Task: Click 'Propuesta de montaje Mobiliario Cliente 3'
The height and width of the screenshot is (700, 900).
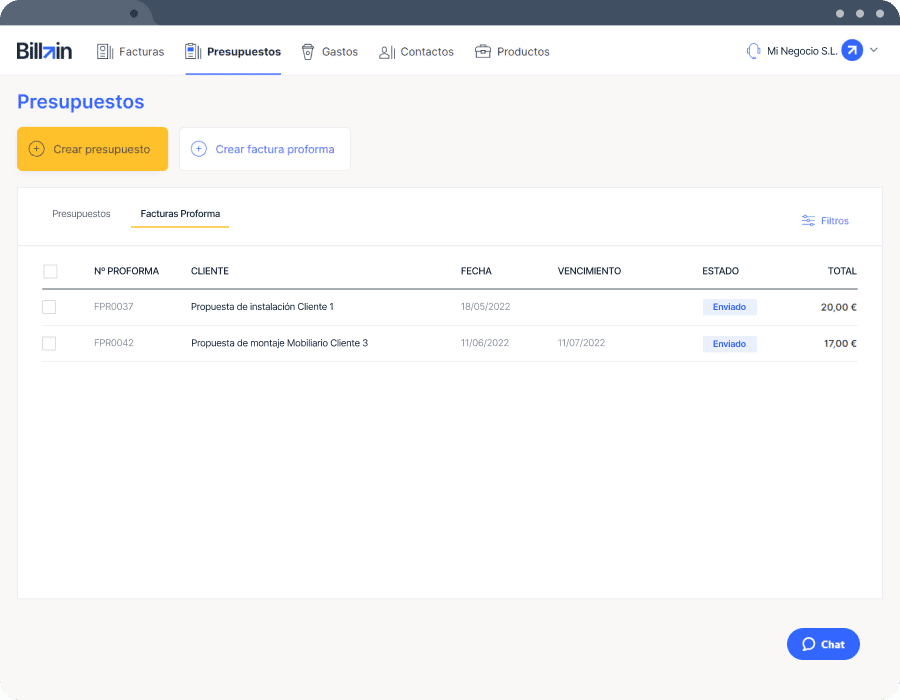Action: pyautogui.click(x=280, y=343)
